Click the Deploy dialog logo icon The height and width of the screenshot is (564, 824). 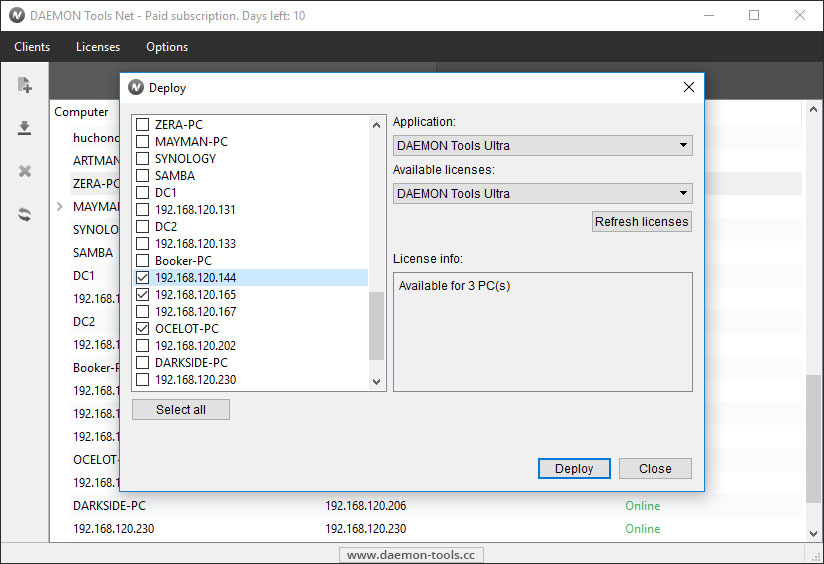click(x=136, y=87)
